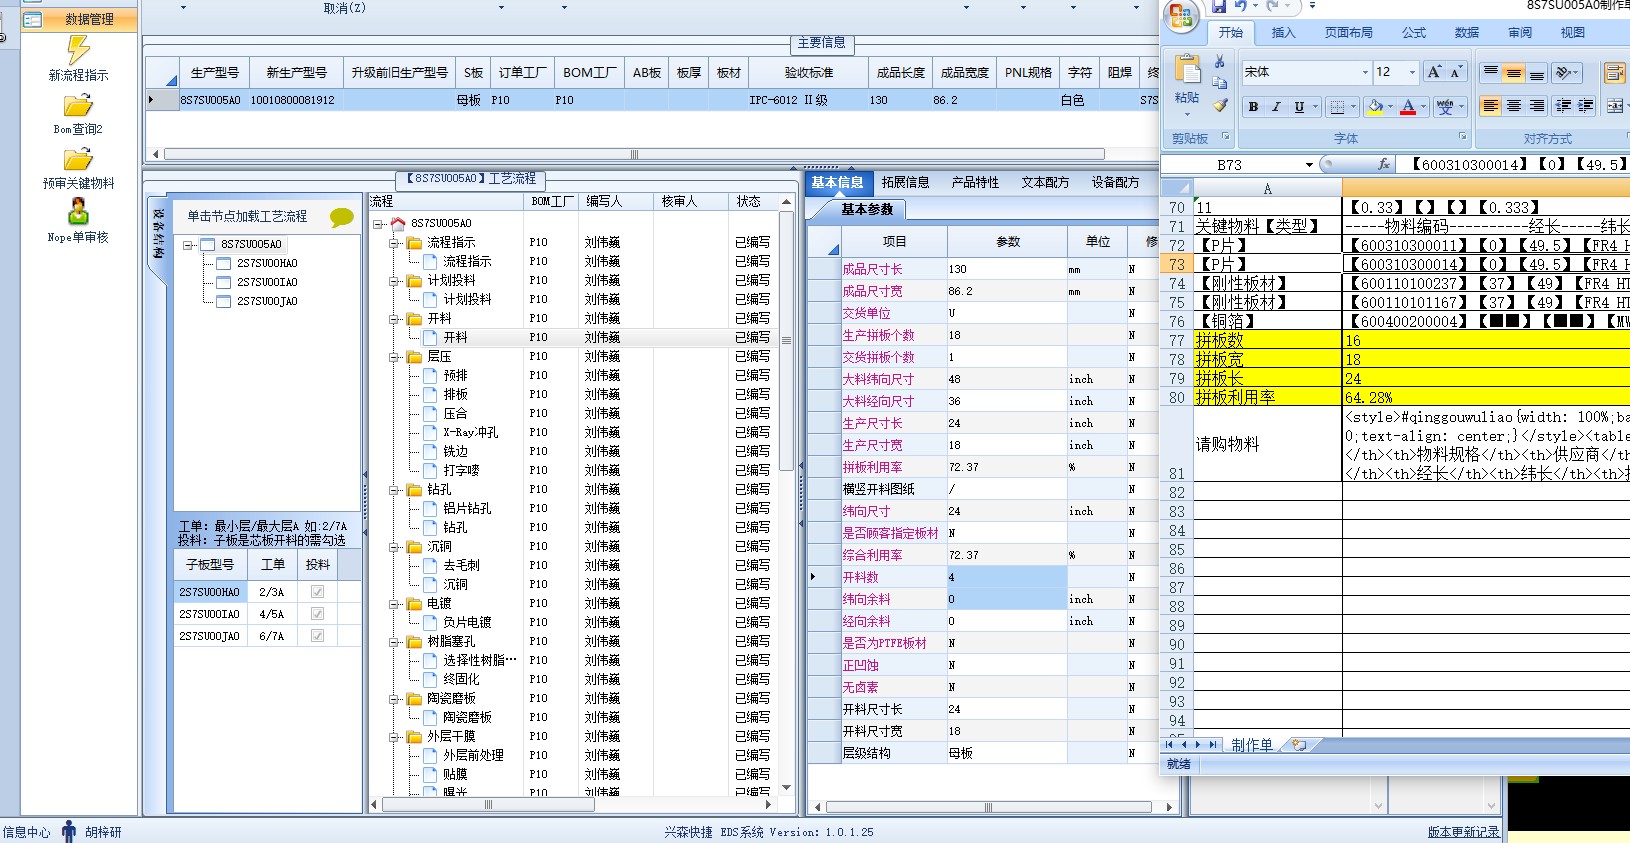1630x843 pixels.
Task: Click Excel wrap text icon
Action: point(1614,72)
